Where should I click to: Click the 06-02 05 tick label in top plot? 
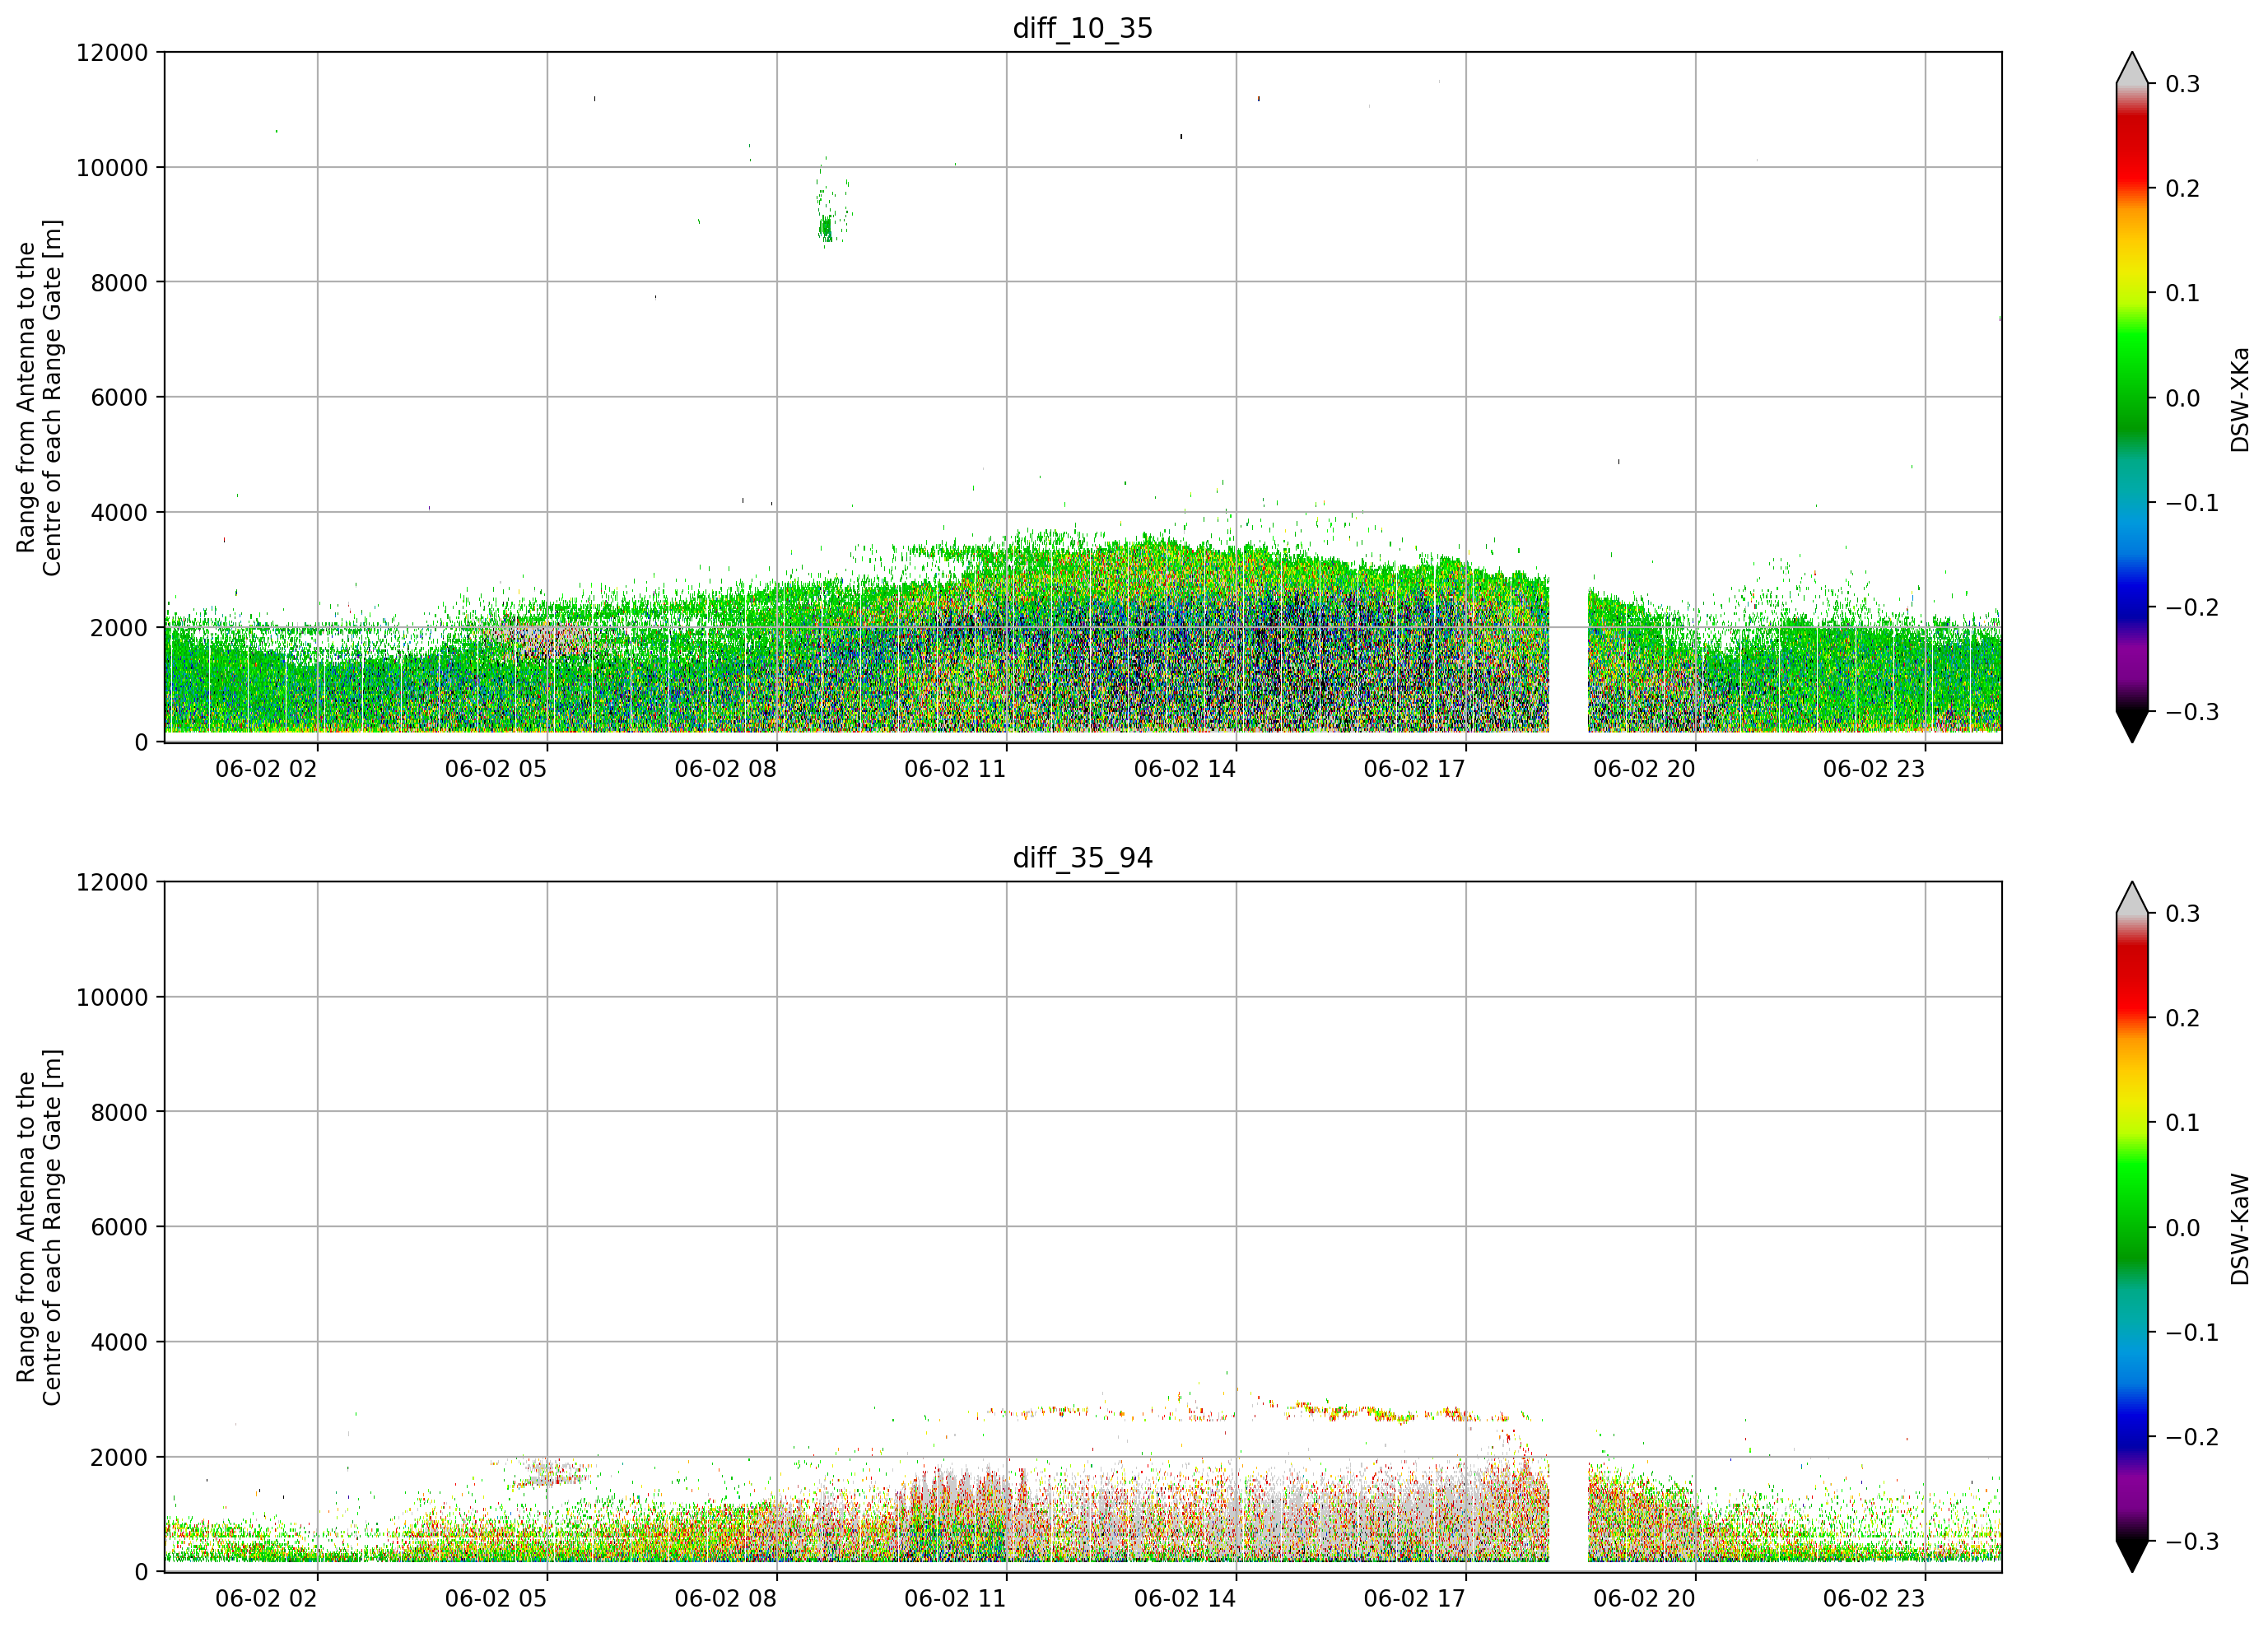tap(496, 769)
